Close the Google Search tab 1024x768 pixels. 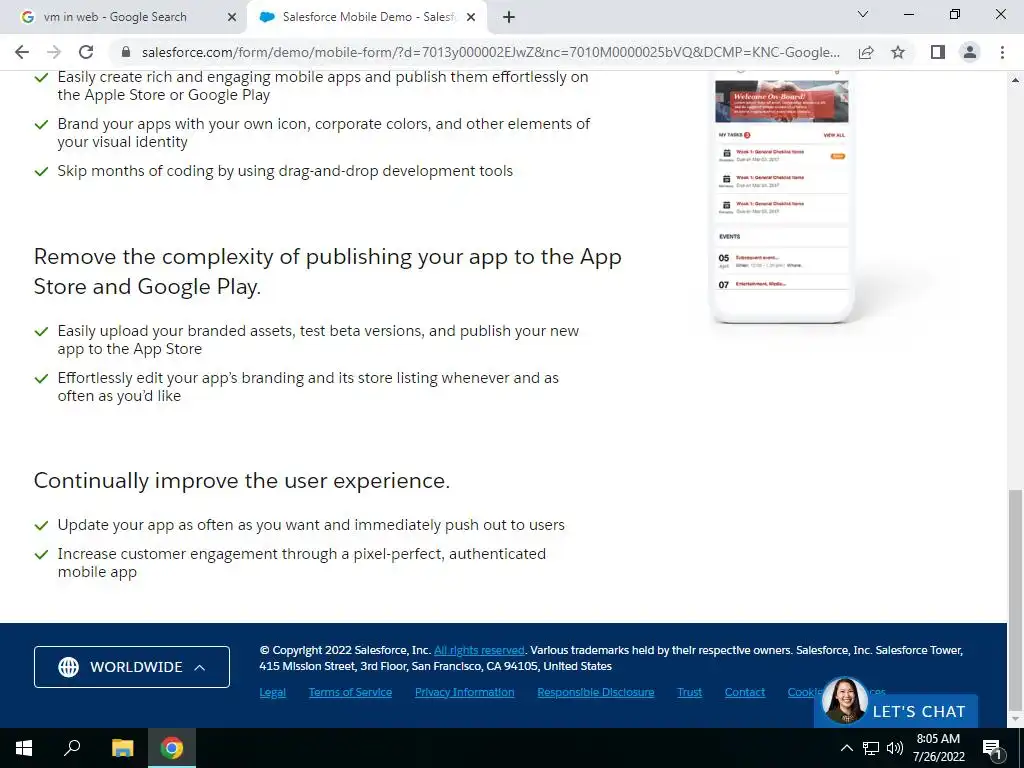[x=232, y=17]
